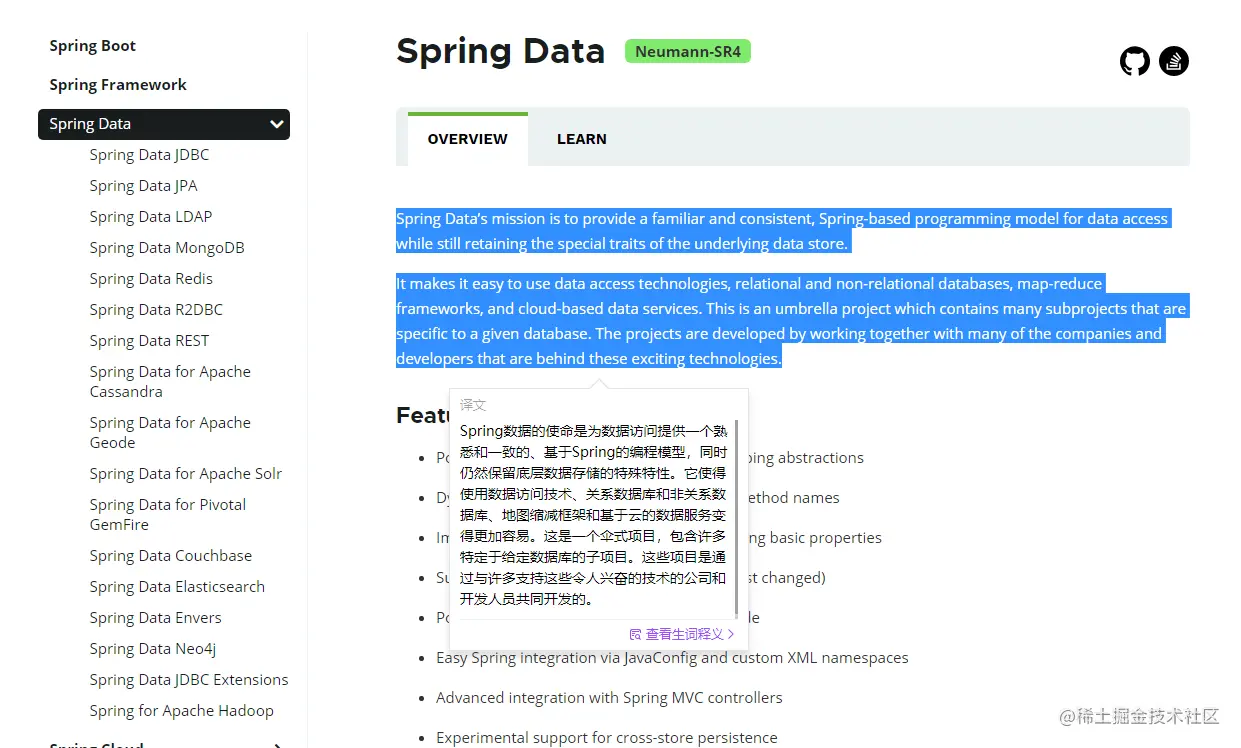Image resolution: width=1241 pixels, height=748 pixels.
Task: Open the Spring Data Neo4j link
Action: click(x=153, y=649)
